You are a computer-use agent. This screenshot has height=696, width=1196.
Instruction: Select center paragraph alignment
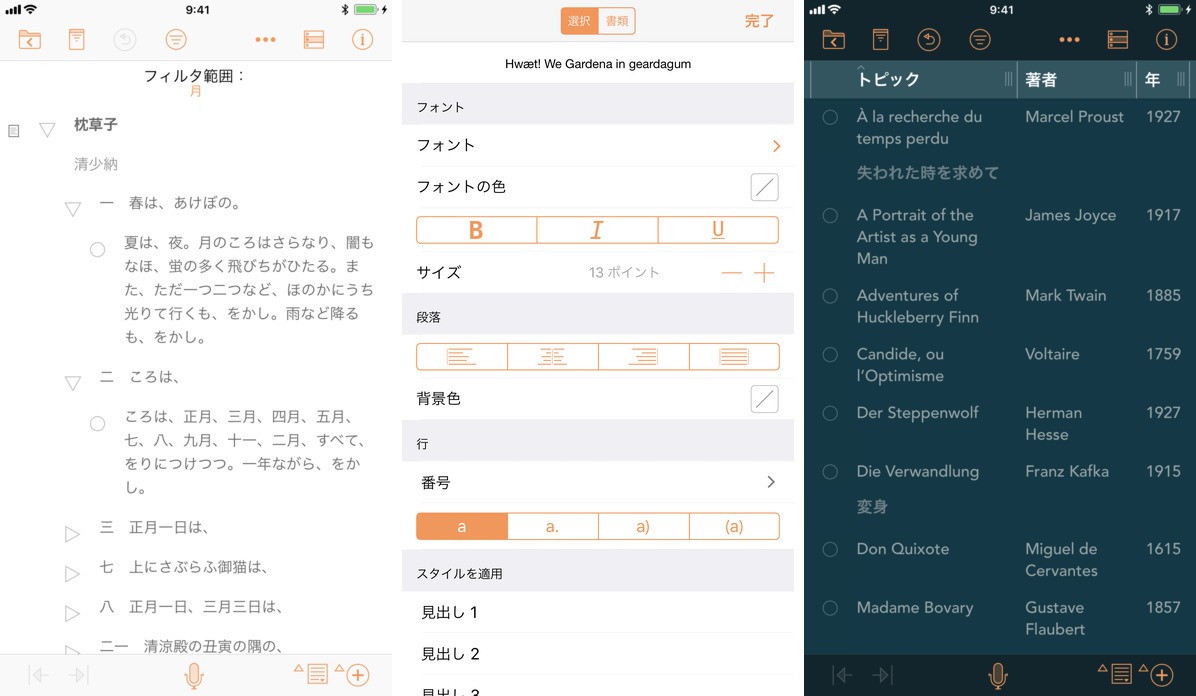(x=552, y=356)
